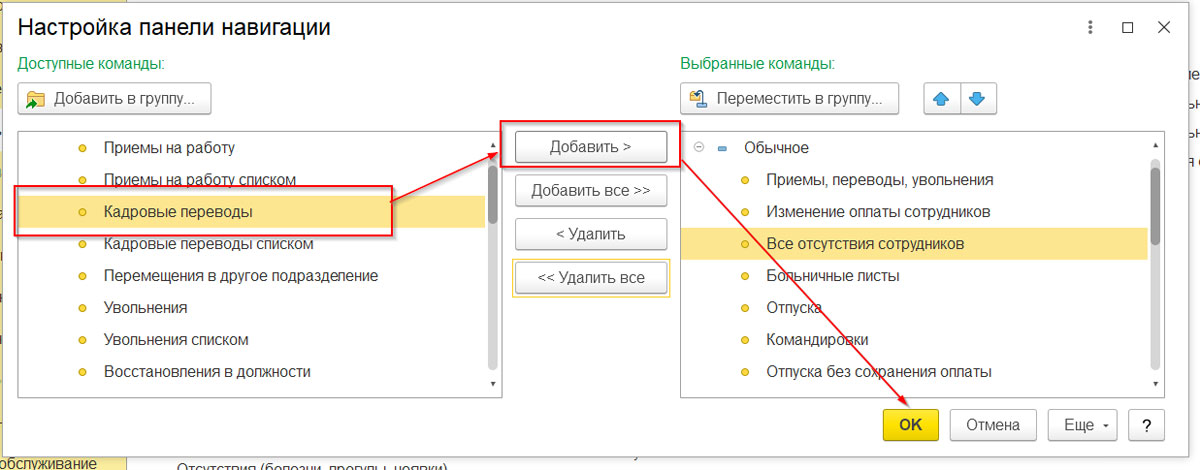Click the 'Отмена' button

point(993,424)
